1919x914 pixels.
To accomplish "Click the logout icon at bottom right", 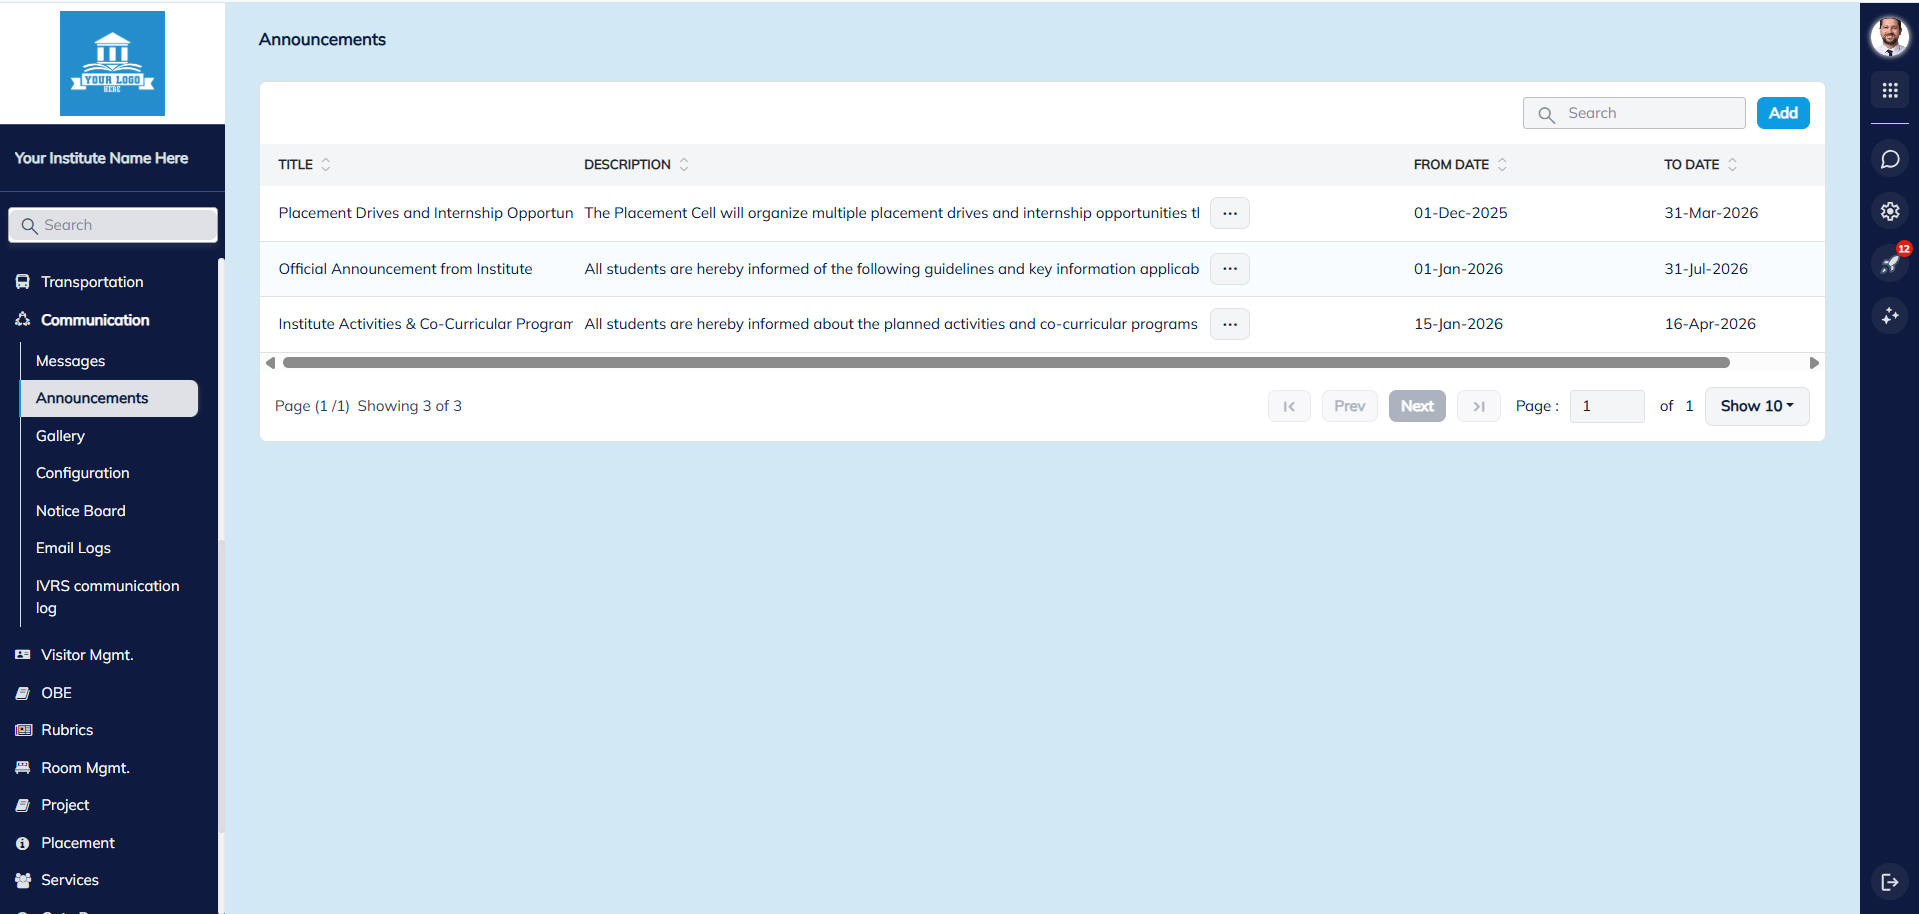I will click(1889, 881).
